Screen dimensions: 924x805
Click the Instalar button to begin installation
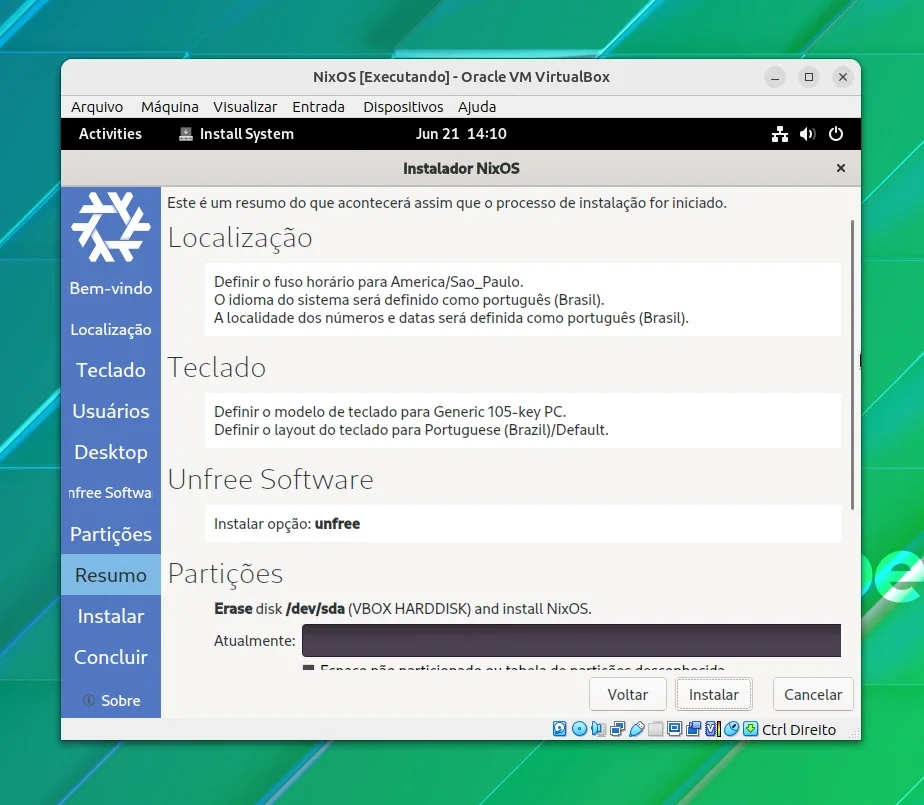click(x=714, y=694)
